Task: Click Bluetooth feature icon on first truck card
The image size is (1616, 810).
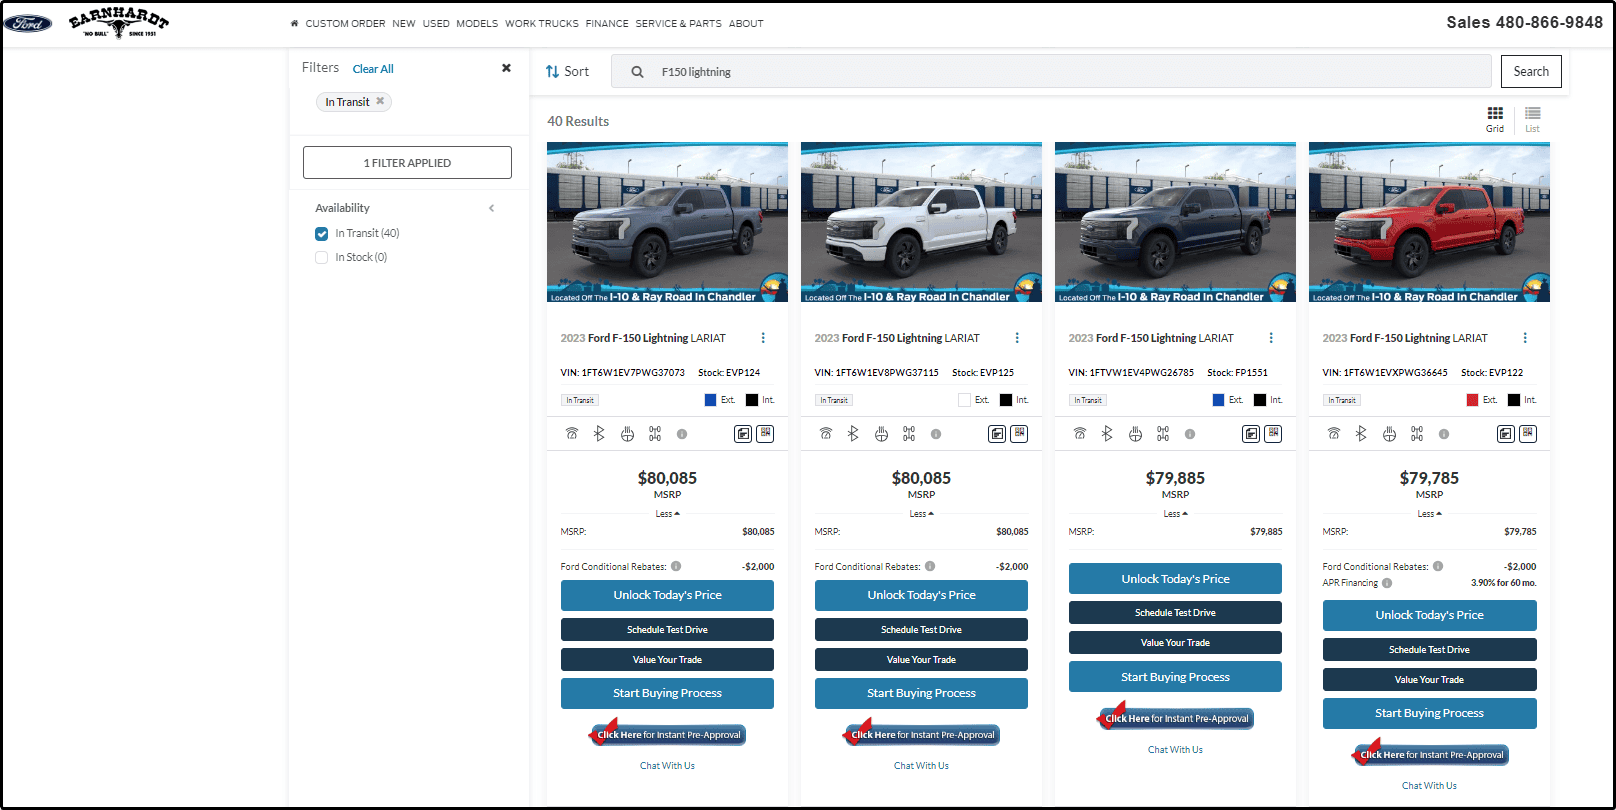Action: tap(599, 434)
